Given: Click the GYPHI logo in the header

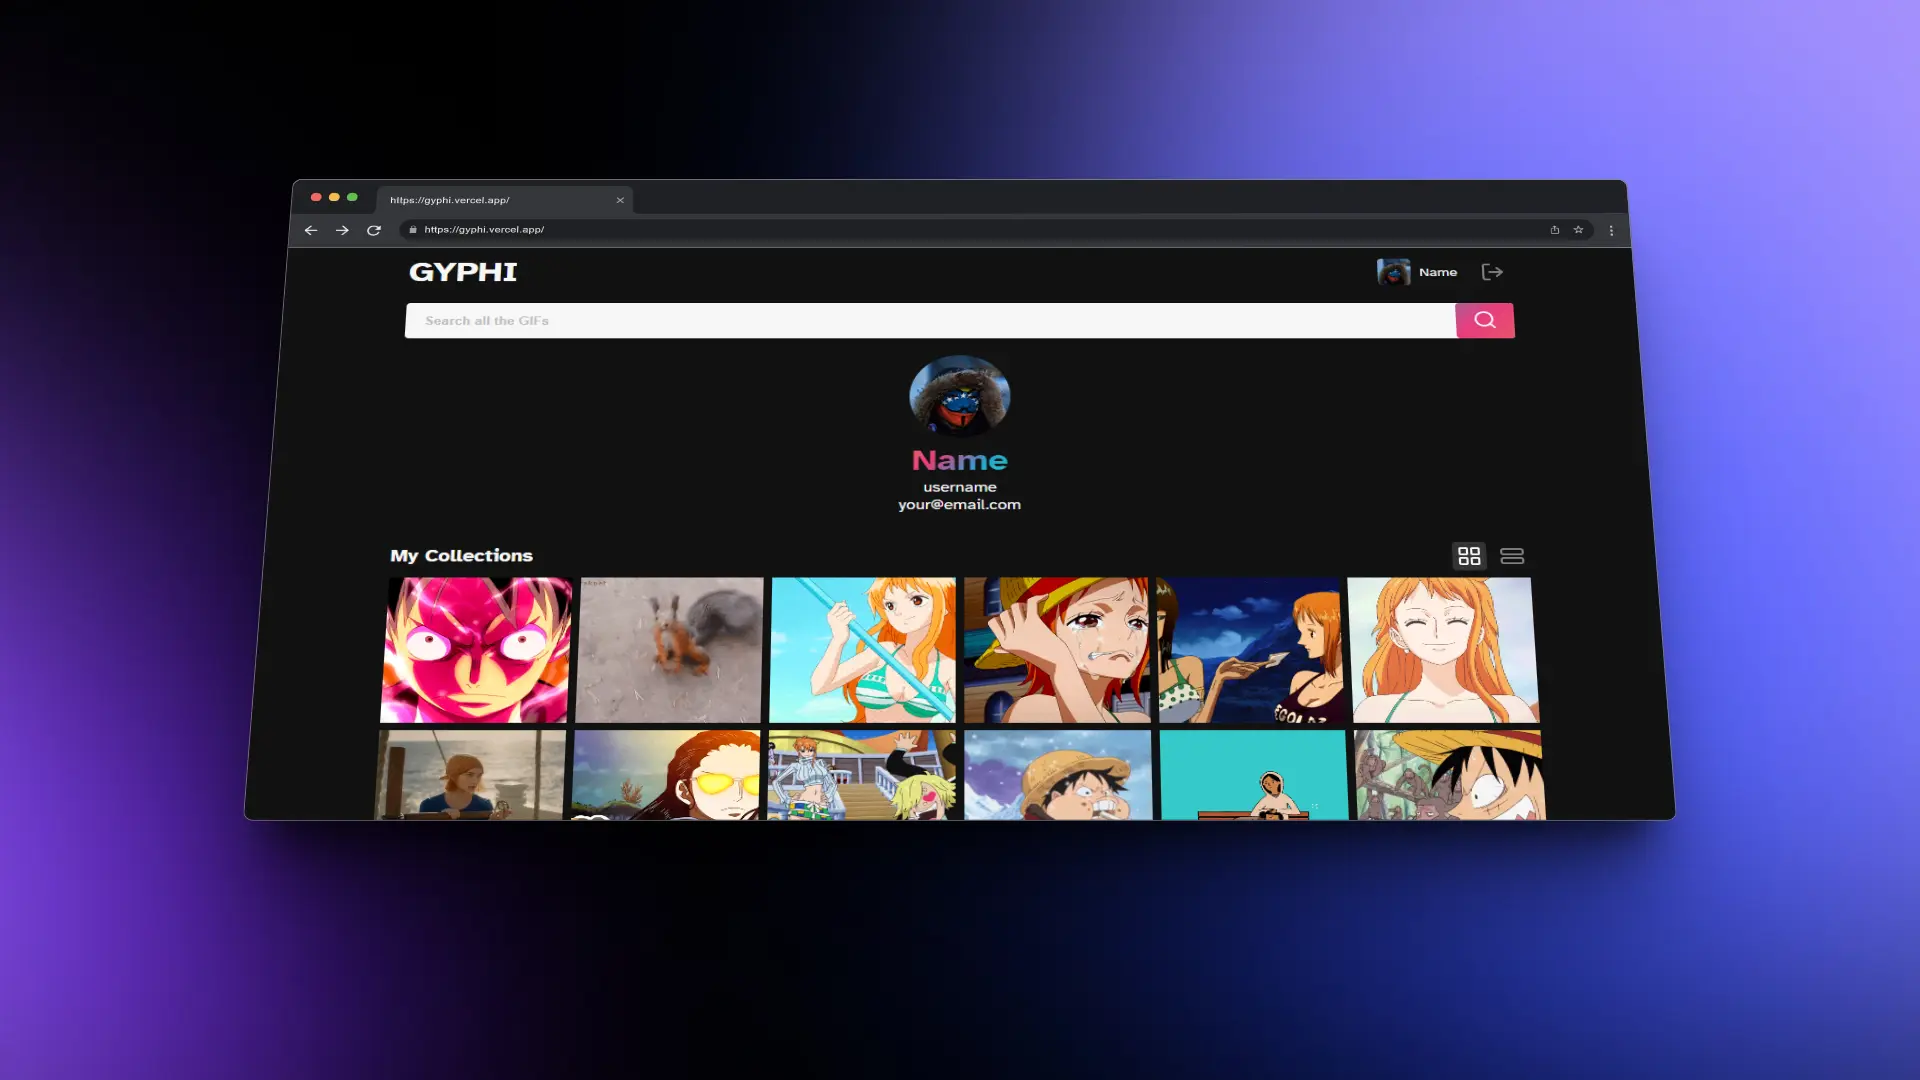Looking at the screenshot, I should coord(462,271).
